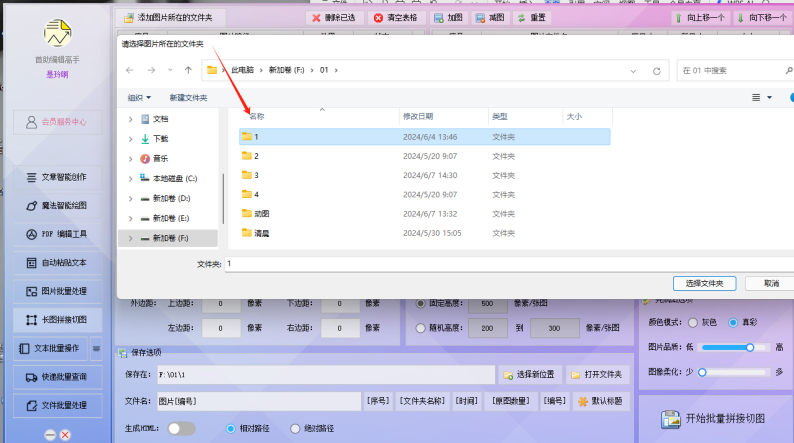This screenshot has height=443, width=794.
Task: Open 文章智能创作 in the sidebar
Action: pyautogui.click(x=58, y=177)
